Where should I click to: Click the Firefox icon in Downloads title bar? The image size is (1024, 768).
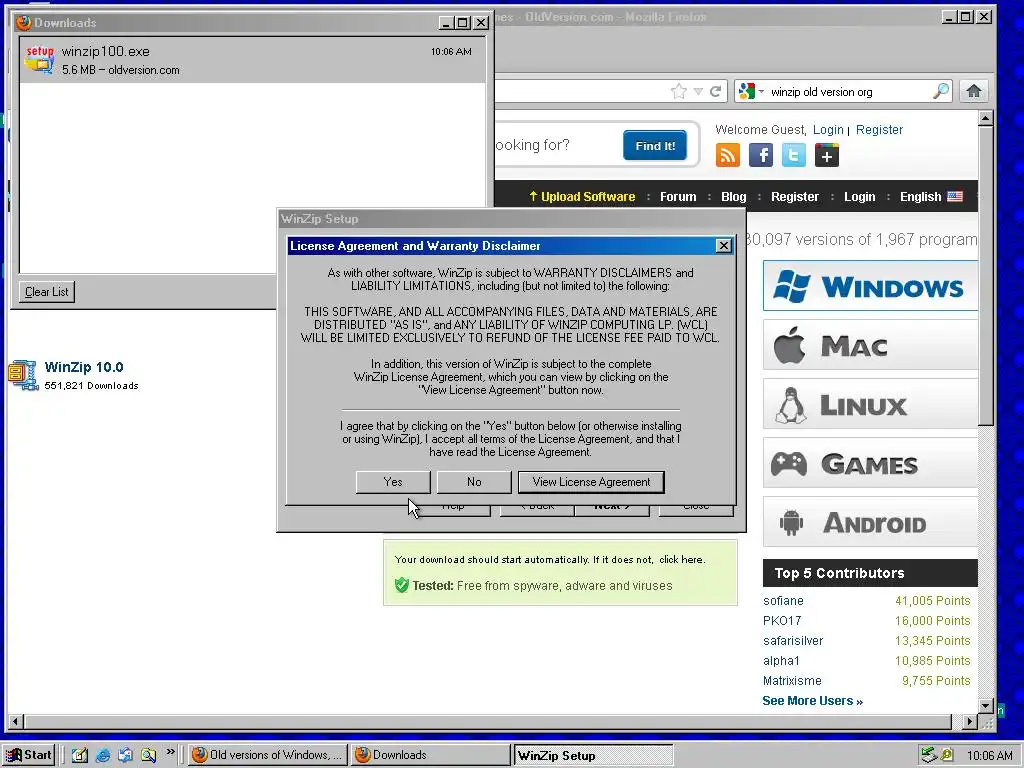(24, 22)
